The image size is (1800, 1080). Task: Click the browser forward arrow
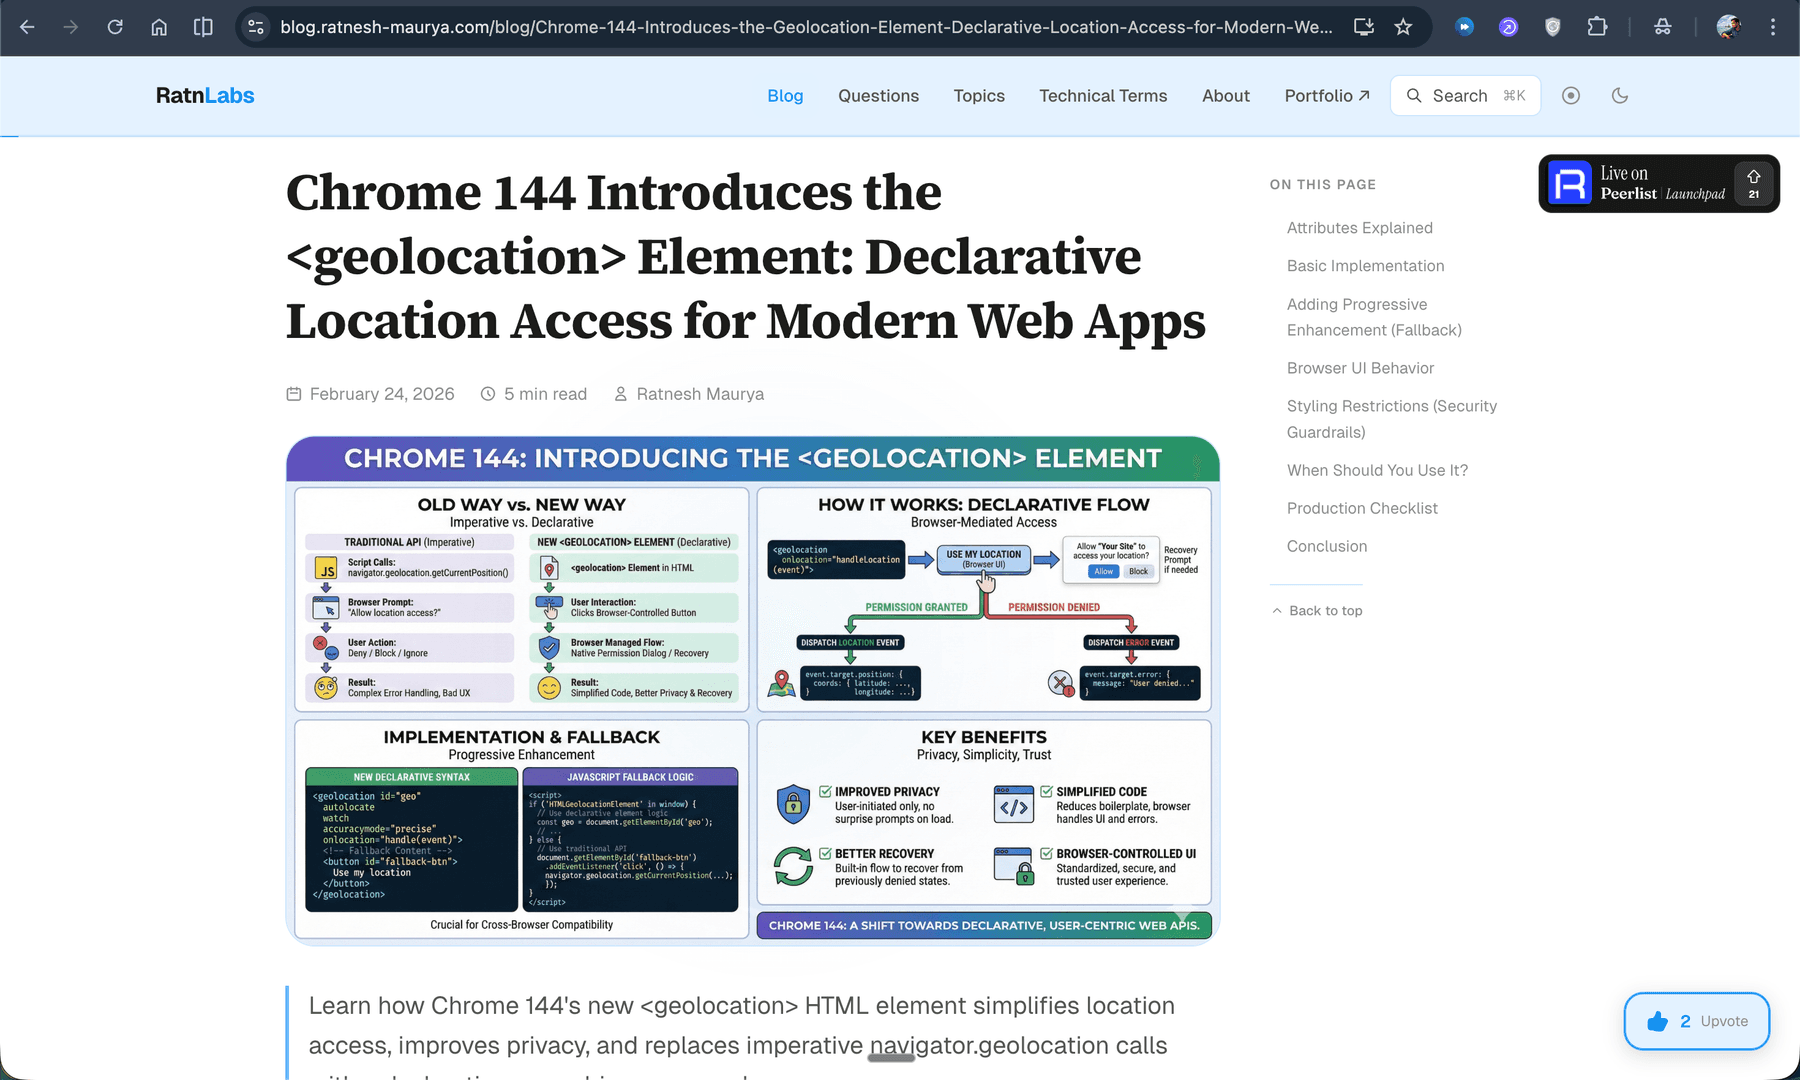71,27
